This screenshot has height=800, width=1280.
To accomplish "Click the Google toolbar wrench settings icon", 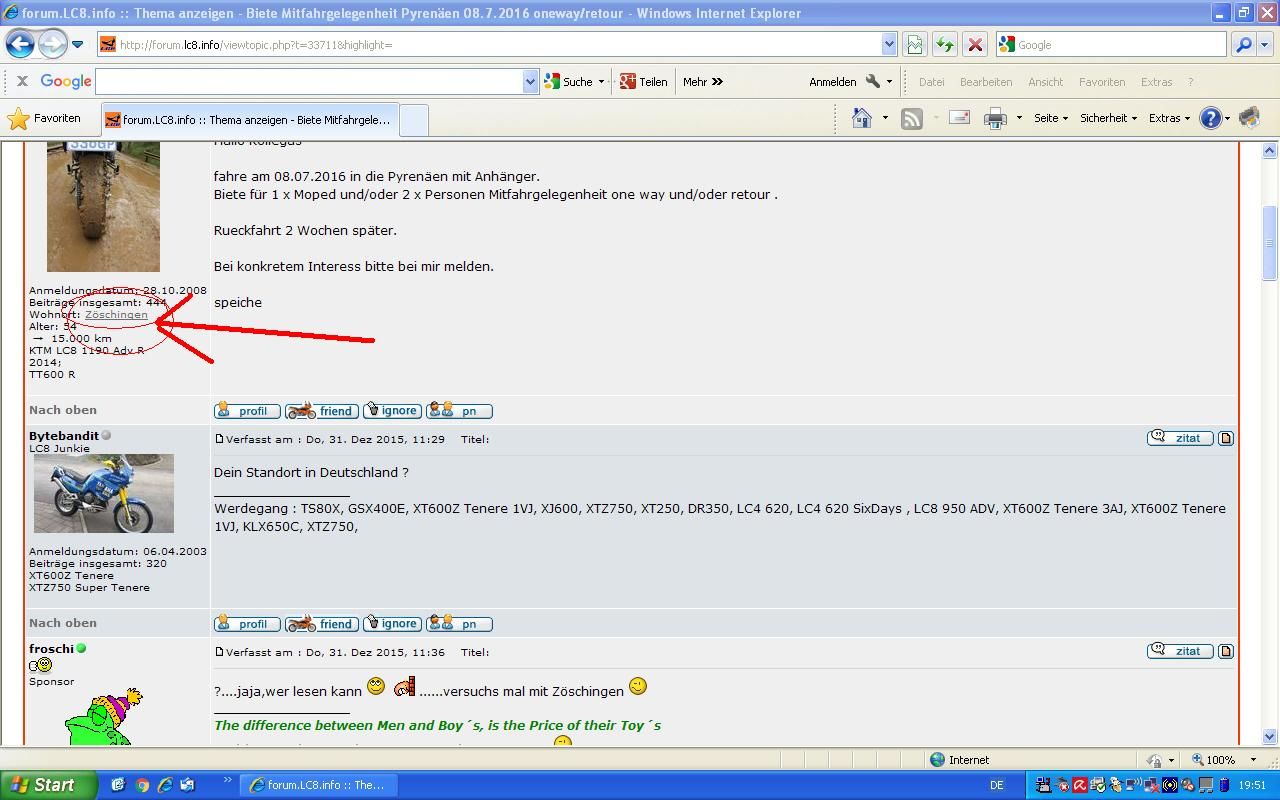I will (873, 82).
